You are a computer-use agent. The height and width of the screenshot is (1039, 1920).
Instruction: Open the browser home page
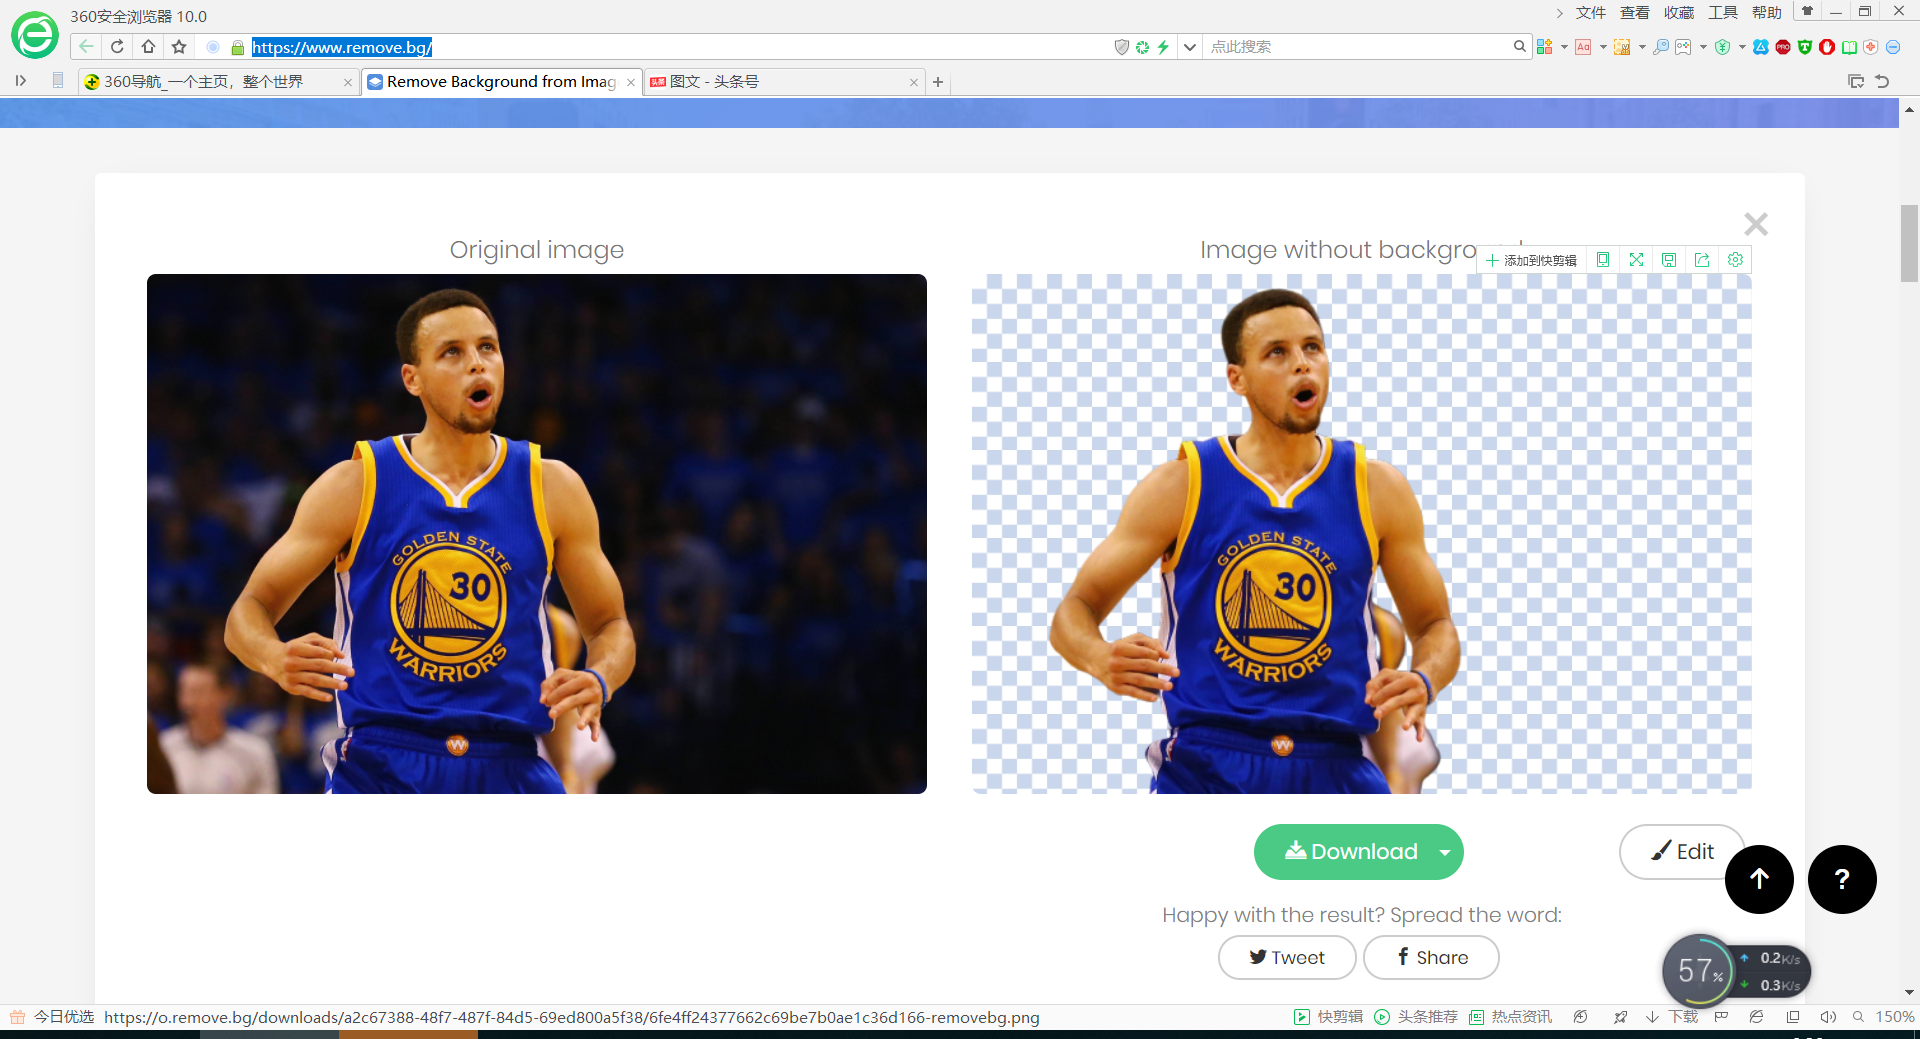[148, 47]
